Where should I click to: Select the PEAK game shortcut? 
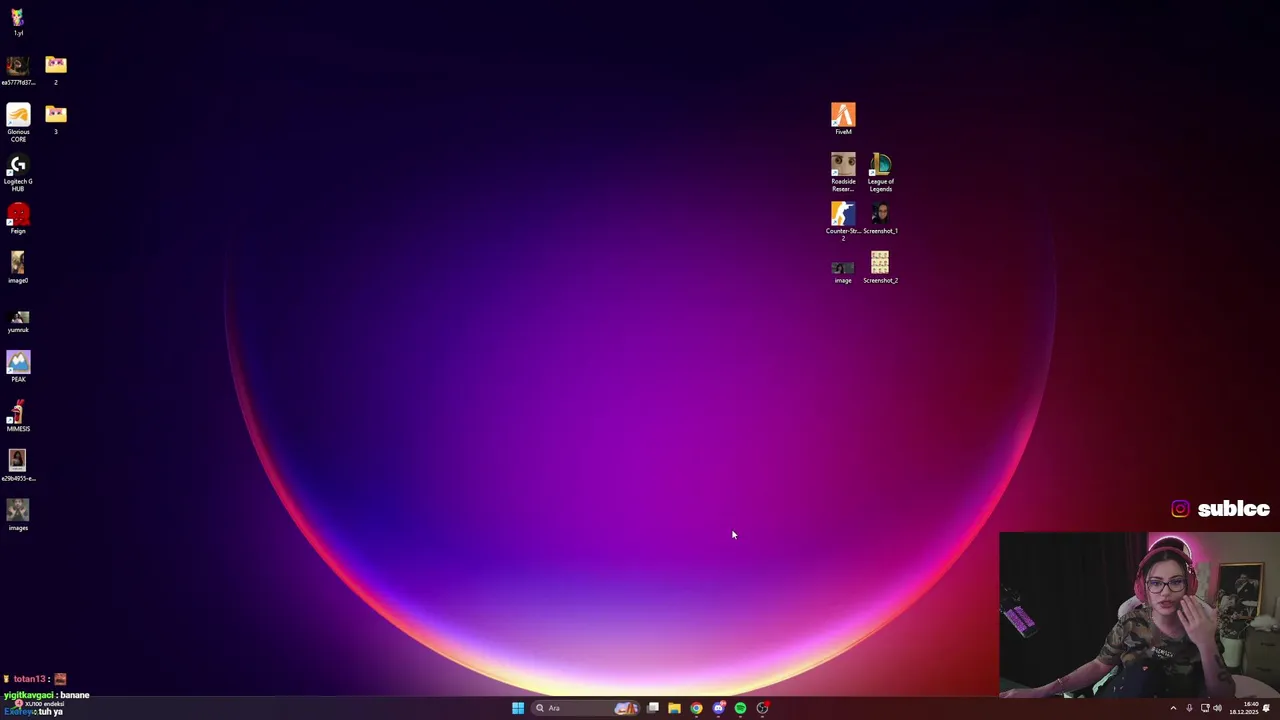pyautogui.click(x=18, y=367)
